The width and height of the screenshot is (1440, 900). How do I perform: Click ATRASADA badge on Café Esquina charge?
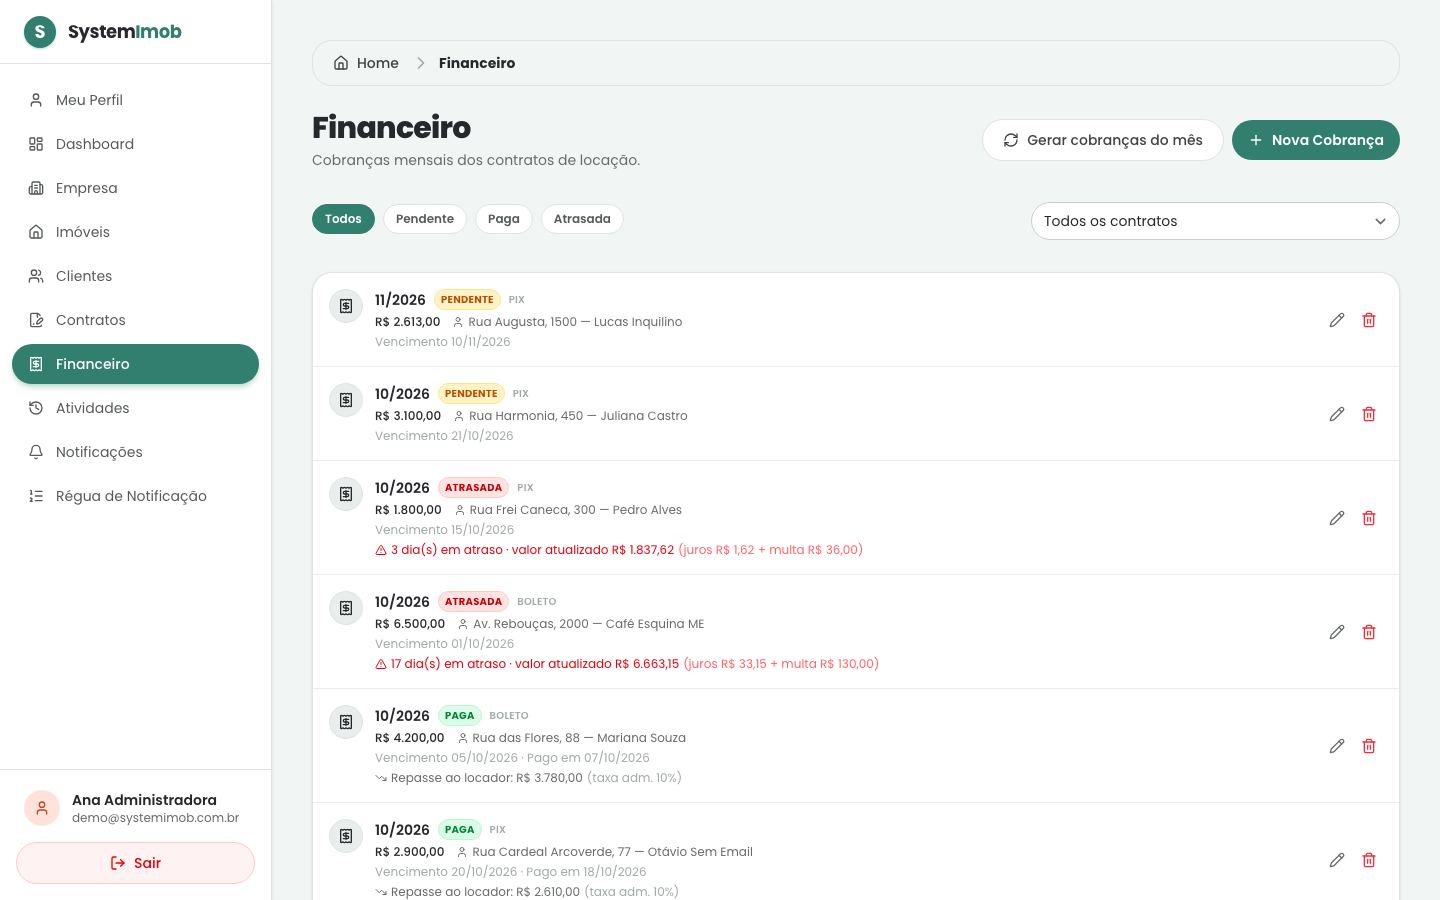(473, 602)
